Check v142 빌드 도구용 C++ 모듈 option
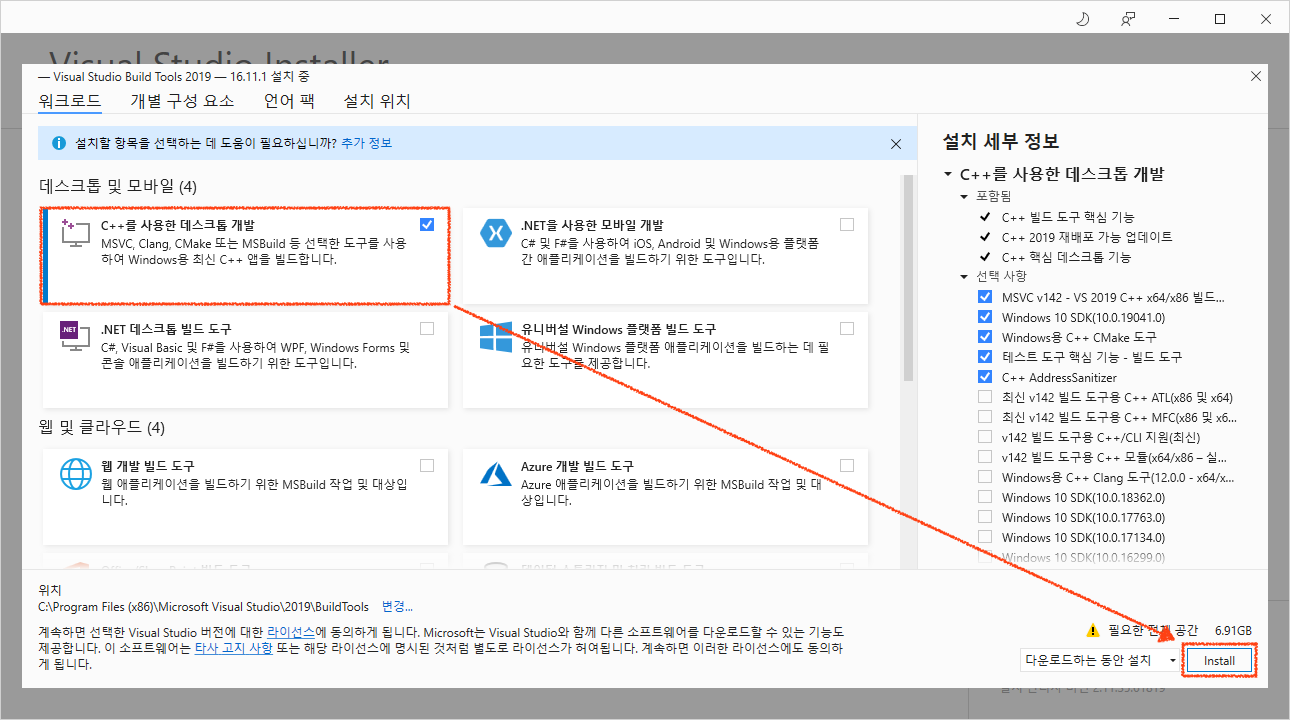The image size is (1290, 720). point(985,457)
